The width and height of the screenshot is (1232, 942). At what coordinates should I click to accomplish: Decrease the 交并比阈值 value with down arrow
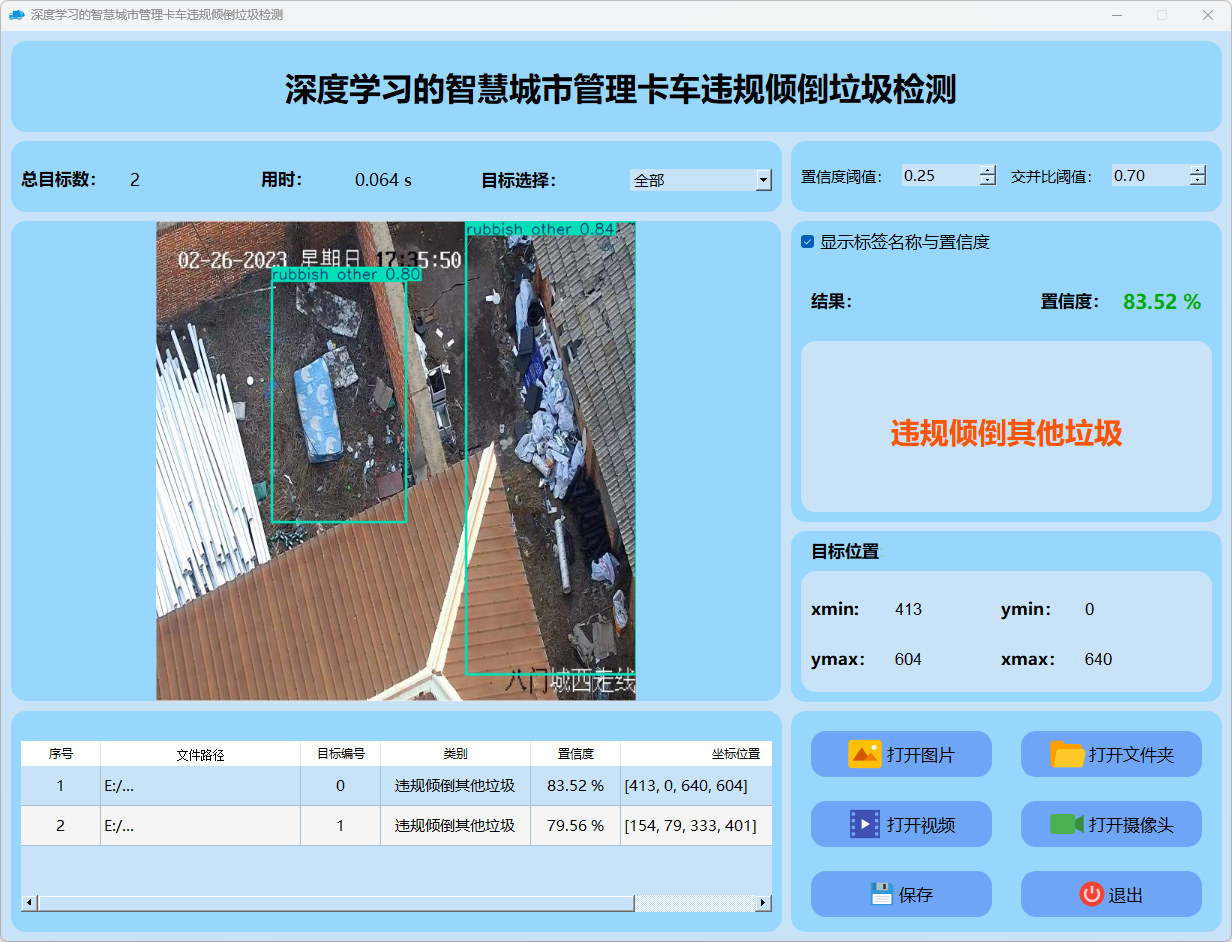point(1198,181)
